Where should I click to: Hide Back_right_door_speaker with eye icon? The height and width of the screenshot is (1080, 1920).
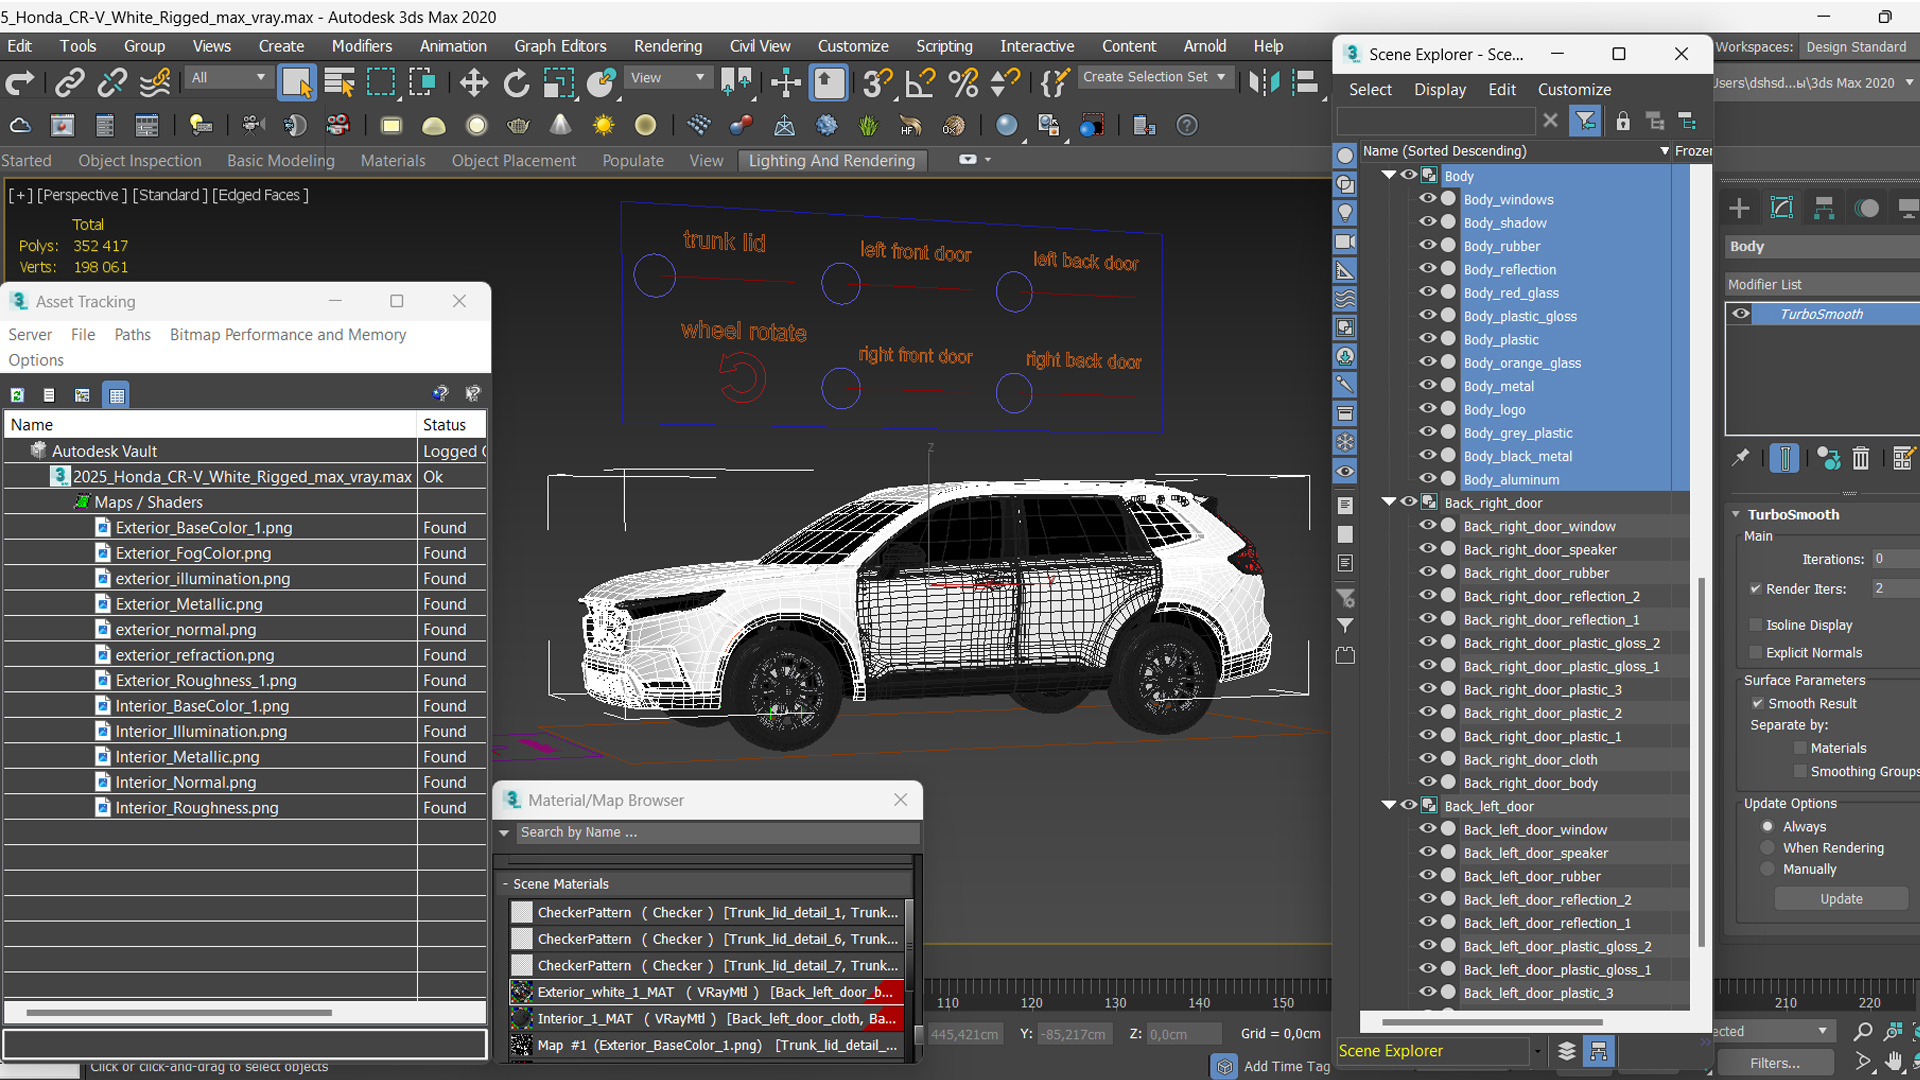pos(1427,549)
